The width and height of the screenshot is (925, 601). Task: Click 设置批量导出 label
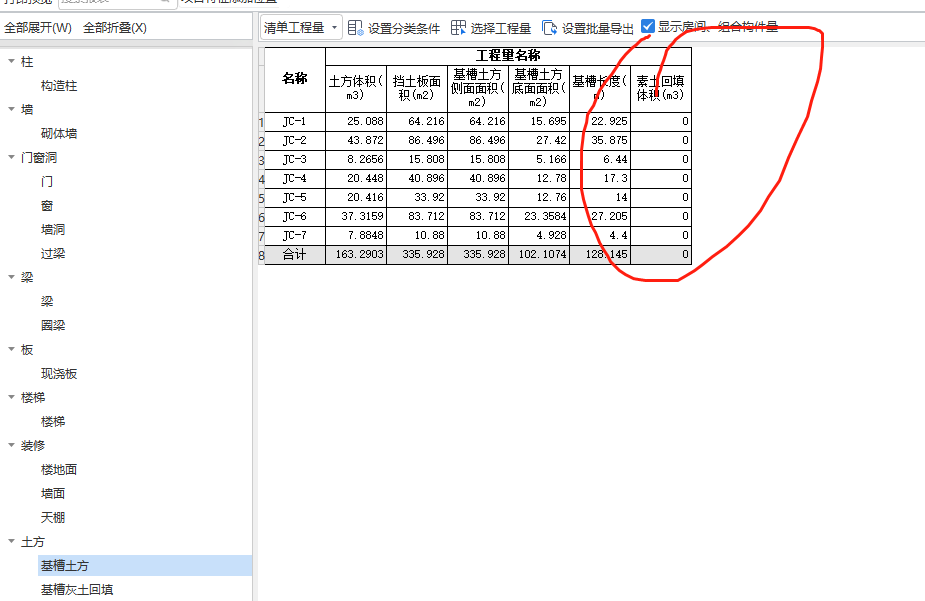[598, 28]
